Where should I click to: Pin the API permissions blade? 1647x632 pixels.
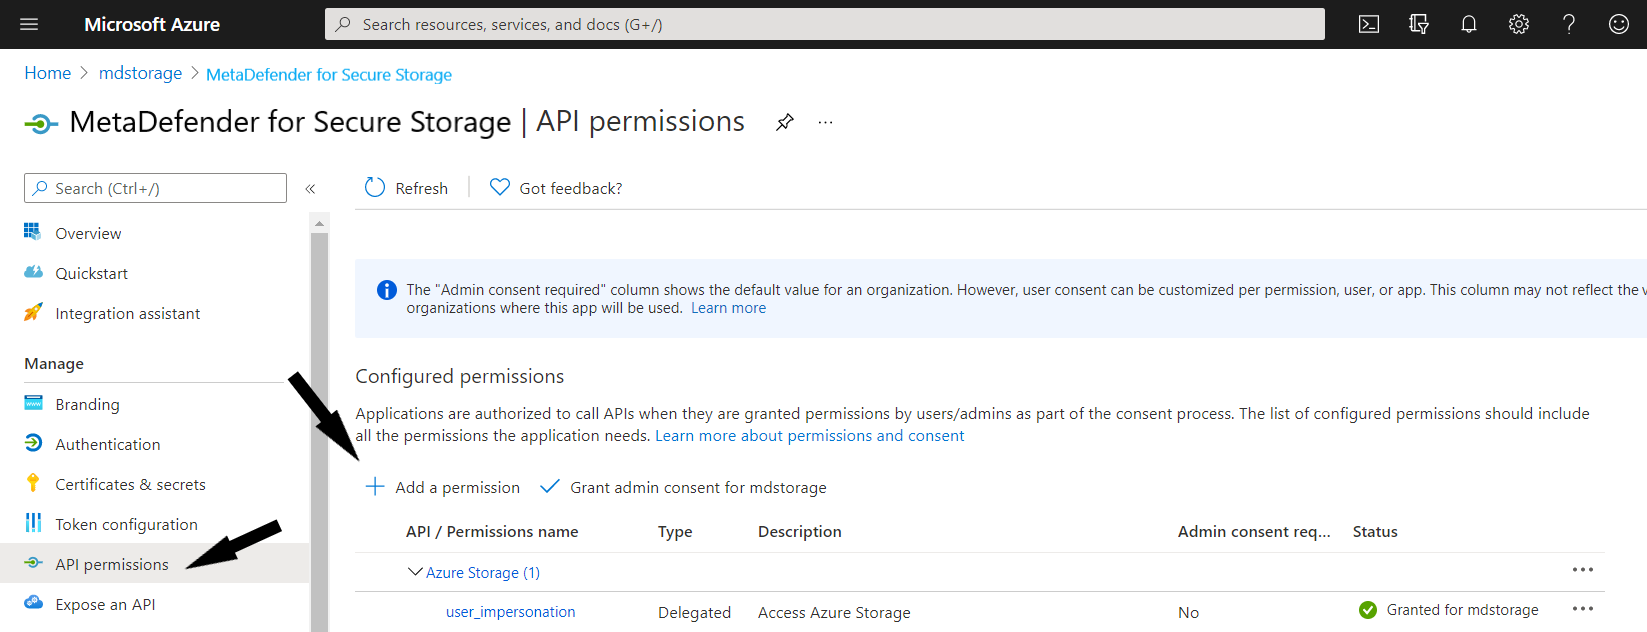pos(785,122)
